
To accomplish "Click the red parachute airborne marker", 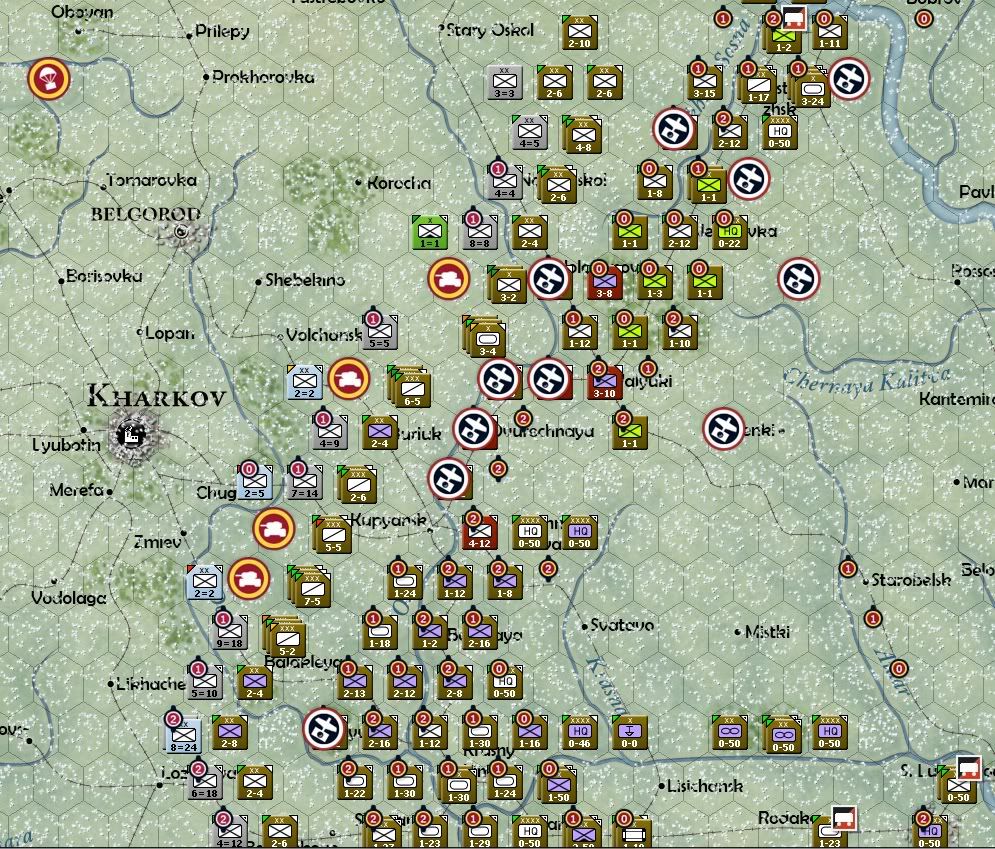I will pyautogui.click(x=49, y=79).
